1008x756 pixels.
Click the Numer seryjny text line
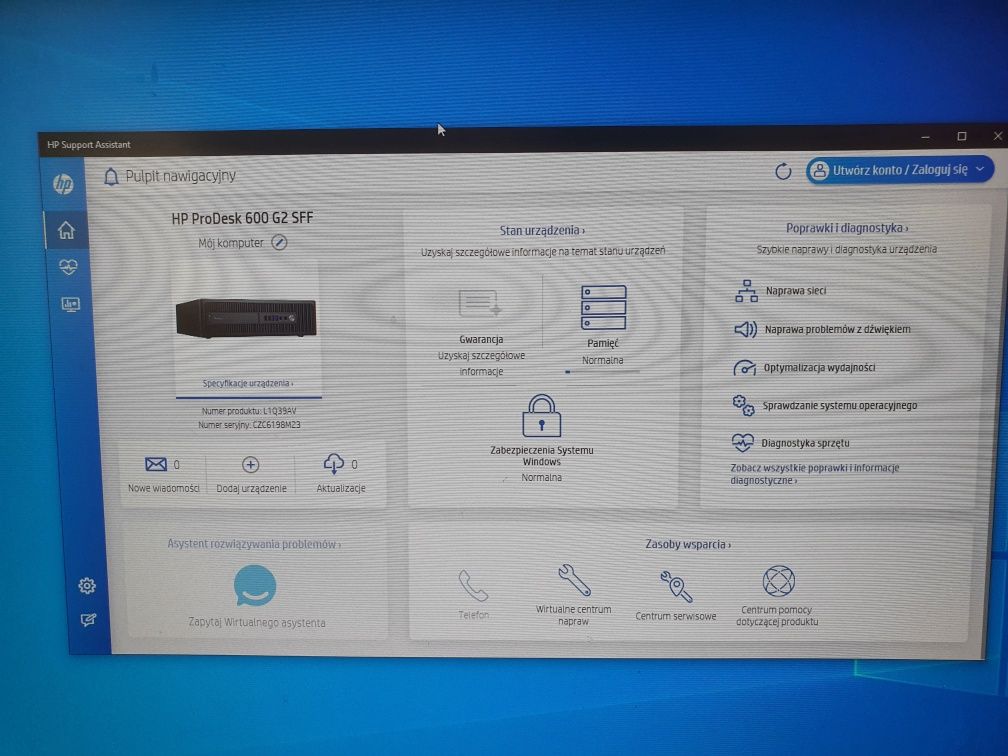(249, 425)
